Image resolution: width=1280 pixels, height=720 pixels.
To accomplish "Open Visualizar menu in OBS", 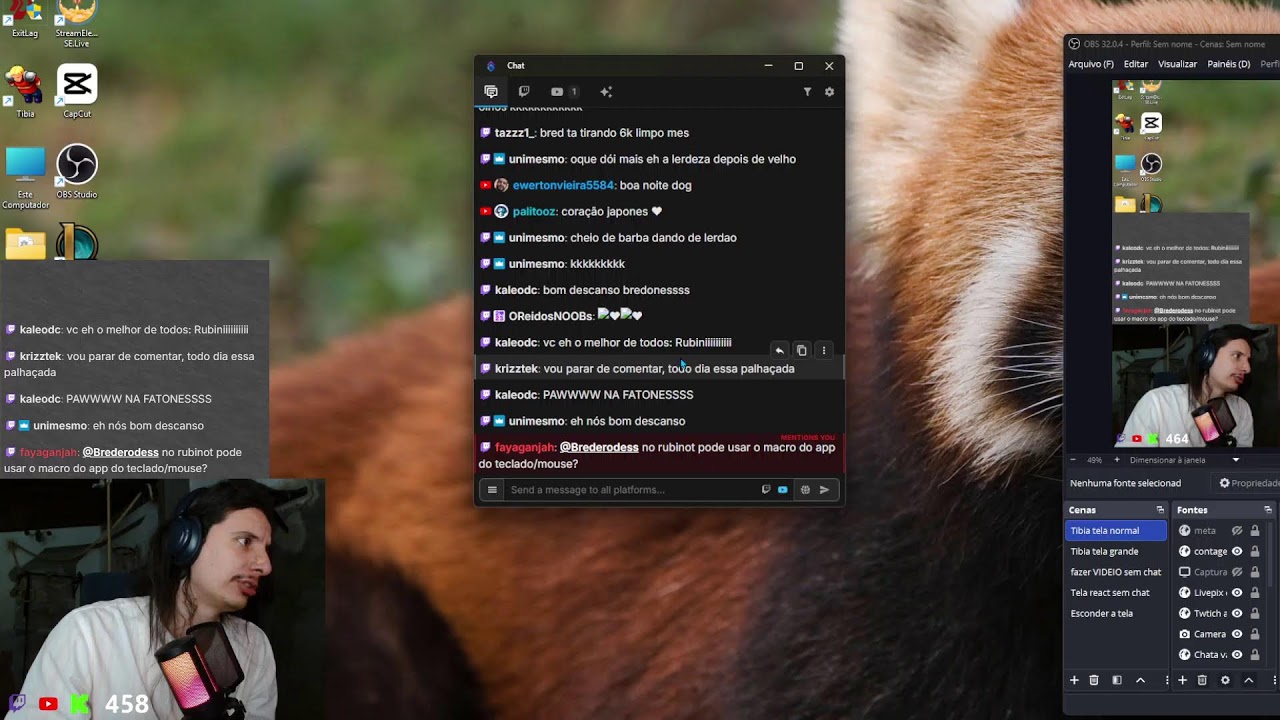I will [1177, 64].
